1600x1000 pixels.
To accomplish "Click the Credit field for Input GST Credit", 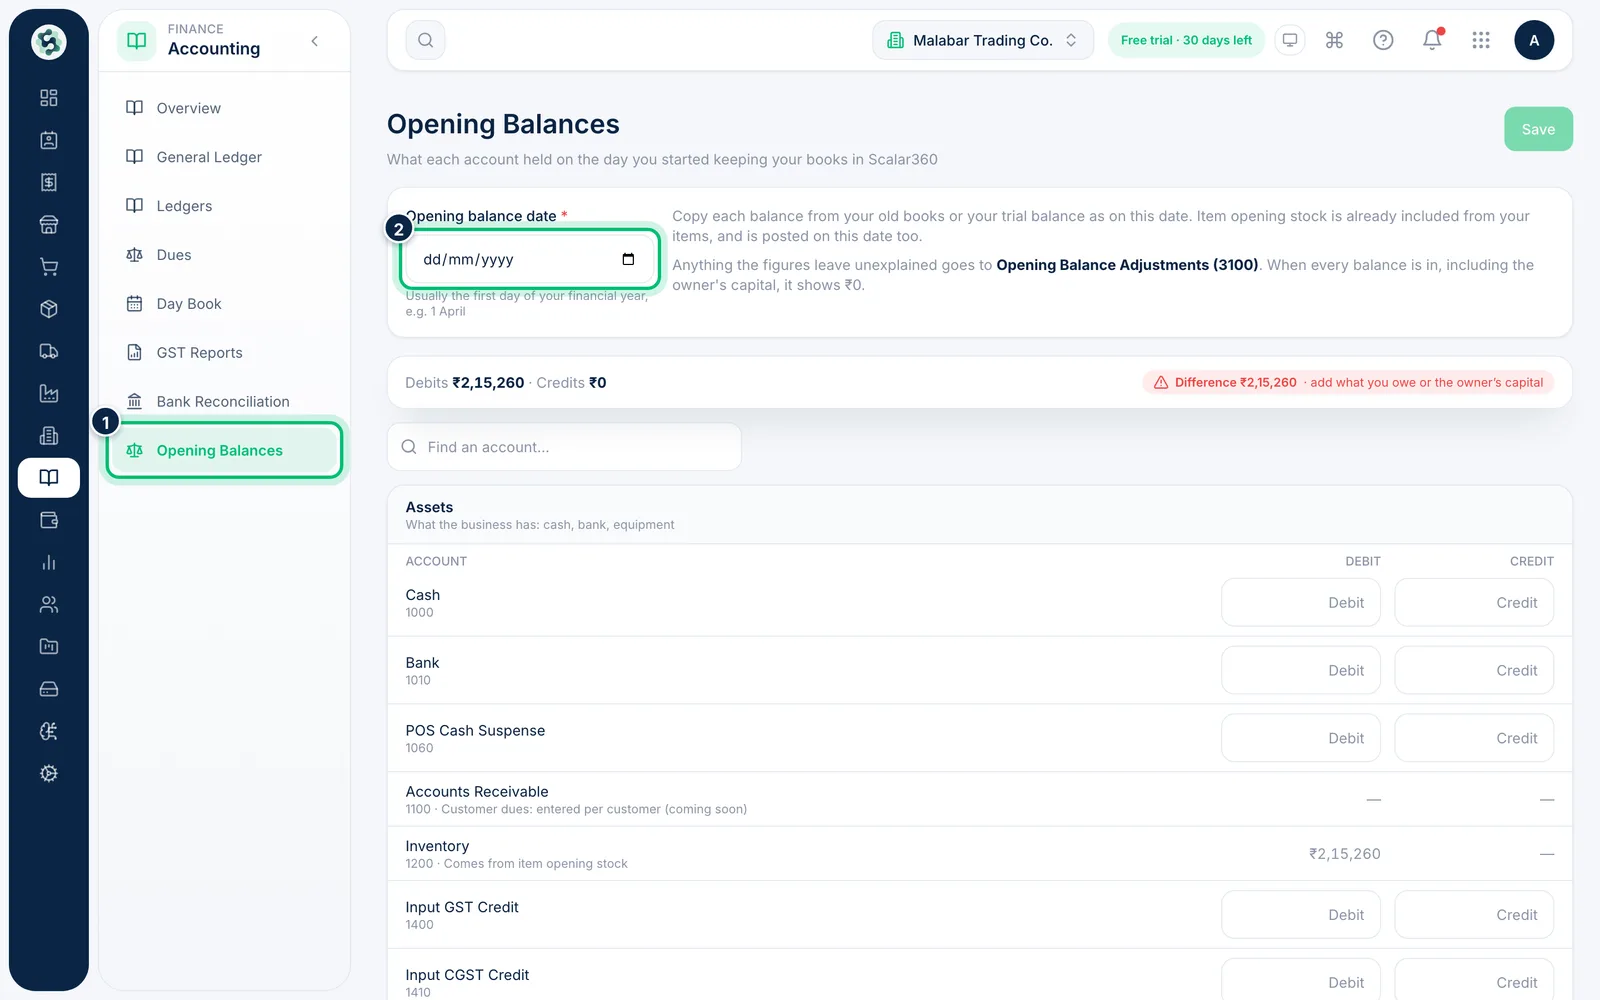I will coord(1474,915).
